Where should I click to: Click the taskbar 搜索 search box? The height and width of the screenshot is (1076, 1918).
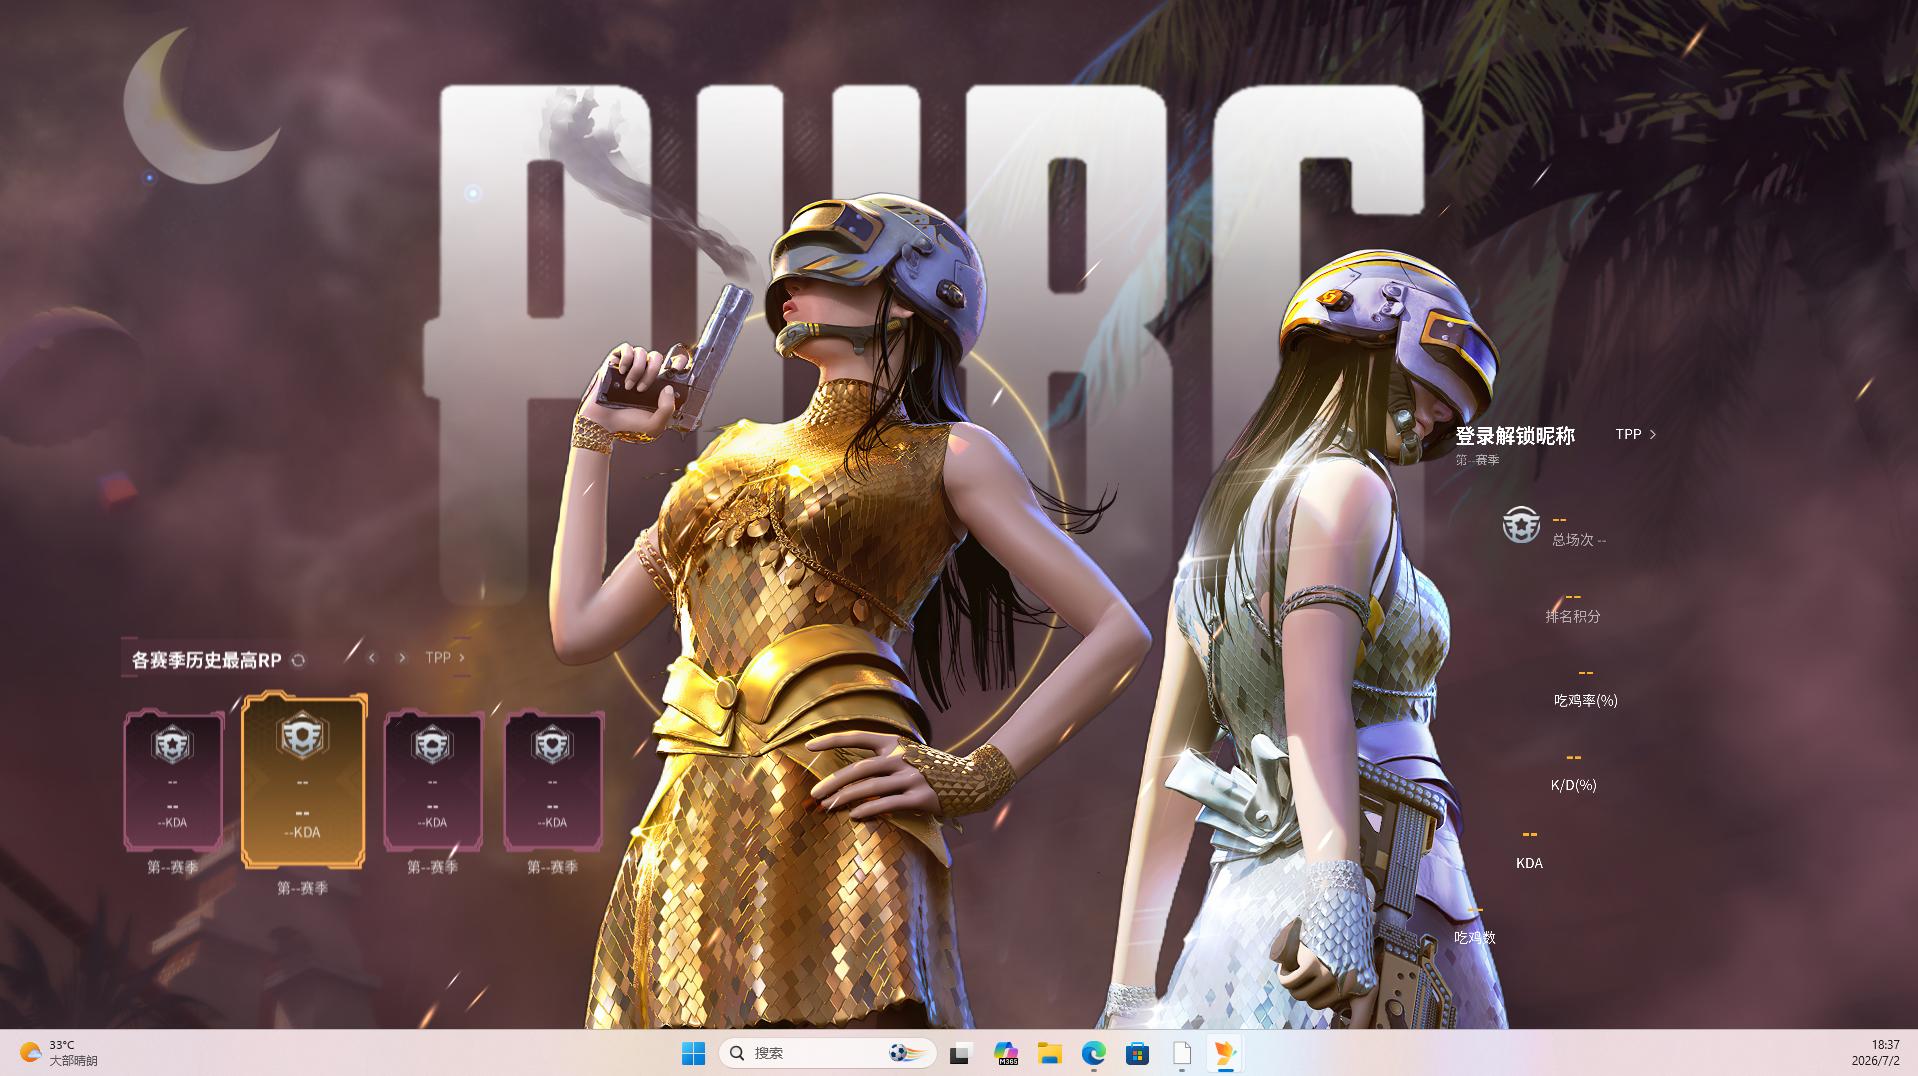pyautogui.click(x=827, y=1053)
